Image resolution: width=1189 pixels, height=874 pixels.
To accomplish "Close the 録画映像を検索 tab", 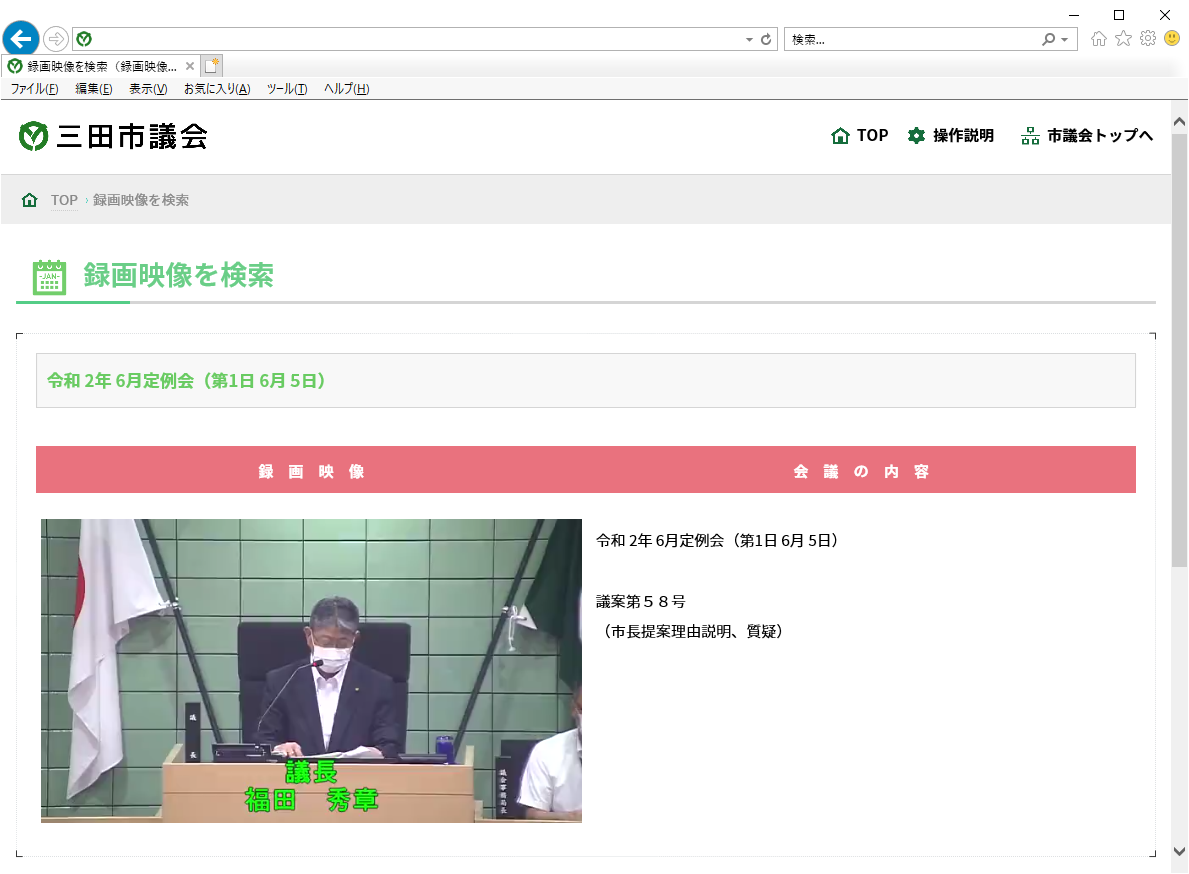I will pos(190,67).
